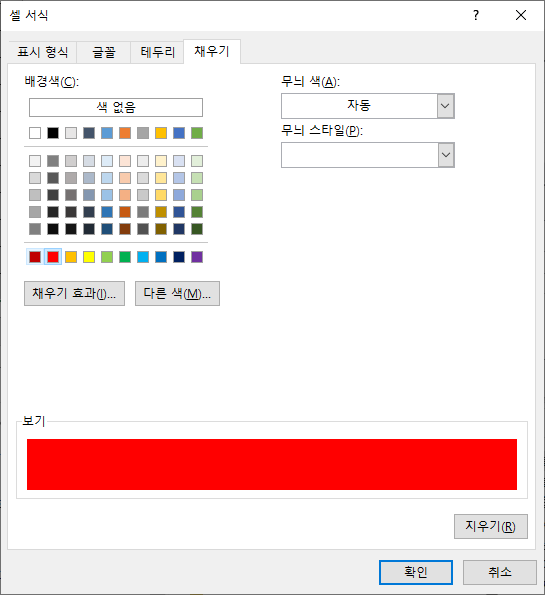Image resolution: width=545 pixels, height=595 pixels.
Task: Click the empty 무늬 스타일 combo field
Action: point(367,155)
